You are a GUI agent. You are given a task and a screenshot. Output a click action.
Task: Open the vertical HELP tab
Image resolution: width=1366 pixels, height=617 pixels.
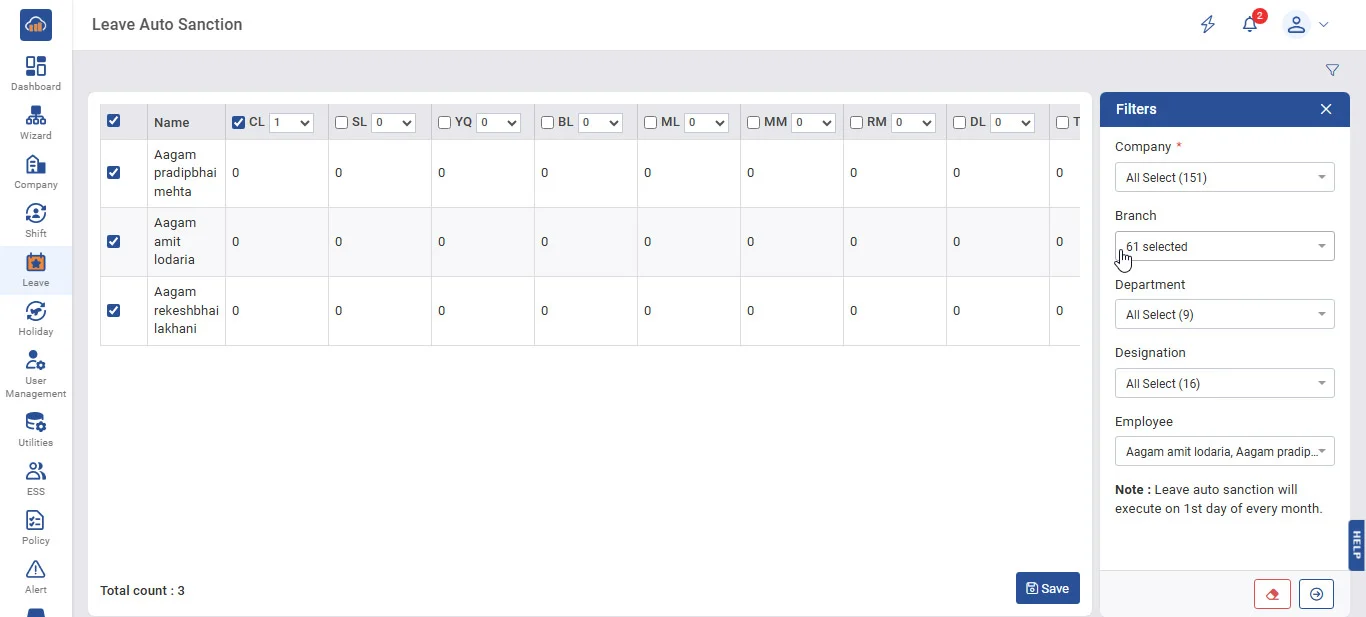click(1357, 544)
